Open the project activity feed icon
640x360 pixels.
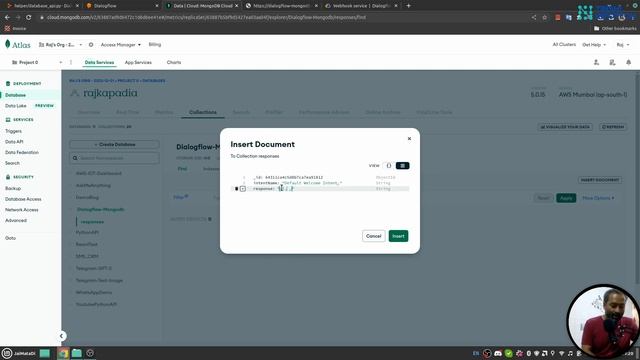click(612, 62)
